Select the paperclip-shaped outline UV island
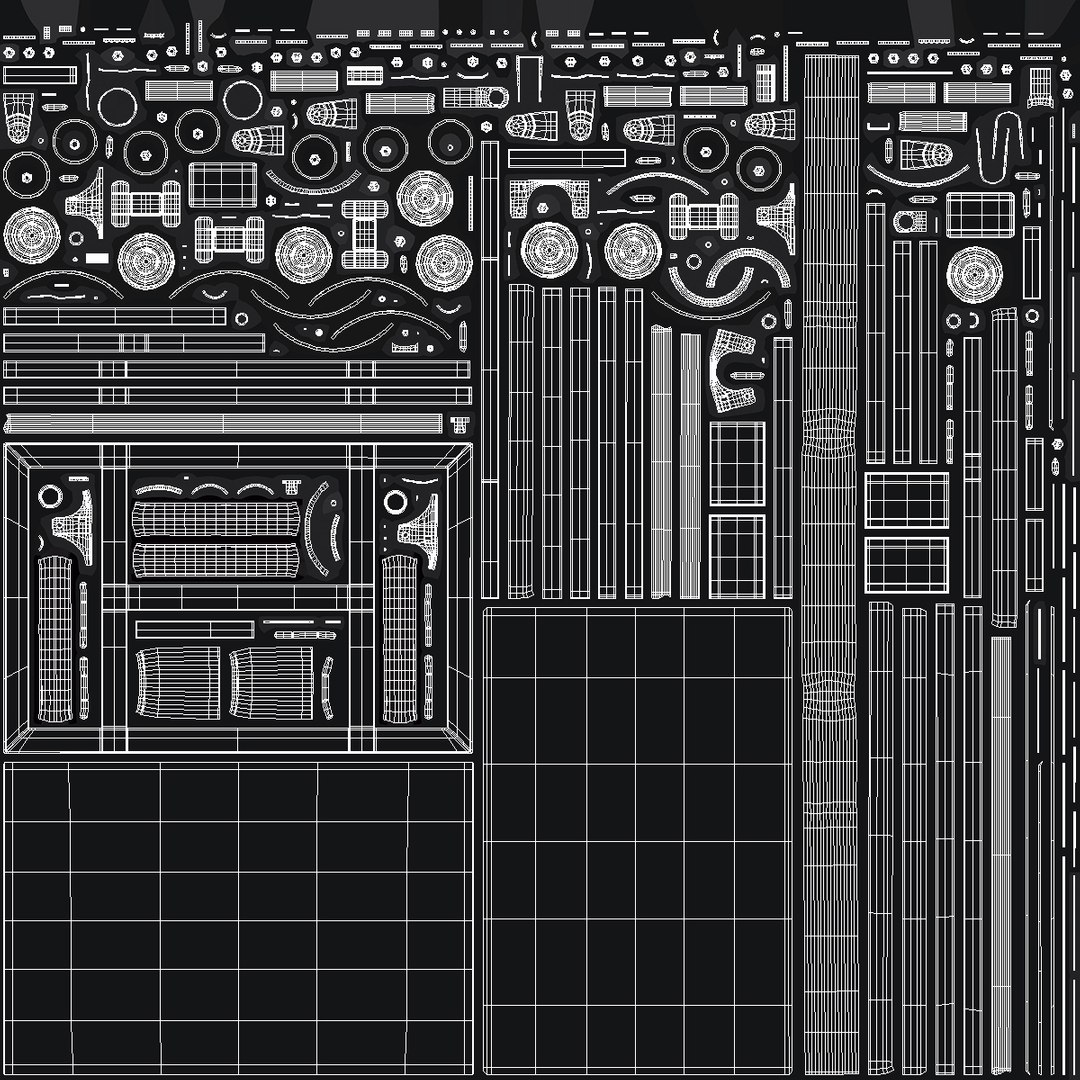 coord(999,147)
